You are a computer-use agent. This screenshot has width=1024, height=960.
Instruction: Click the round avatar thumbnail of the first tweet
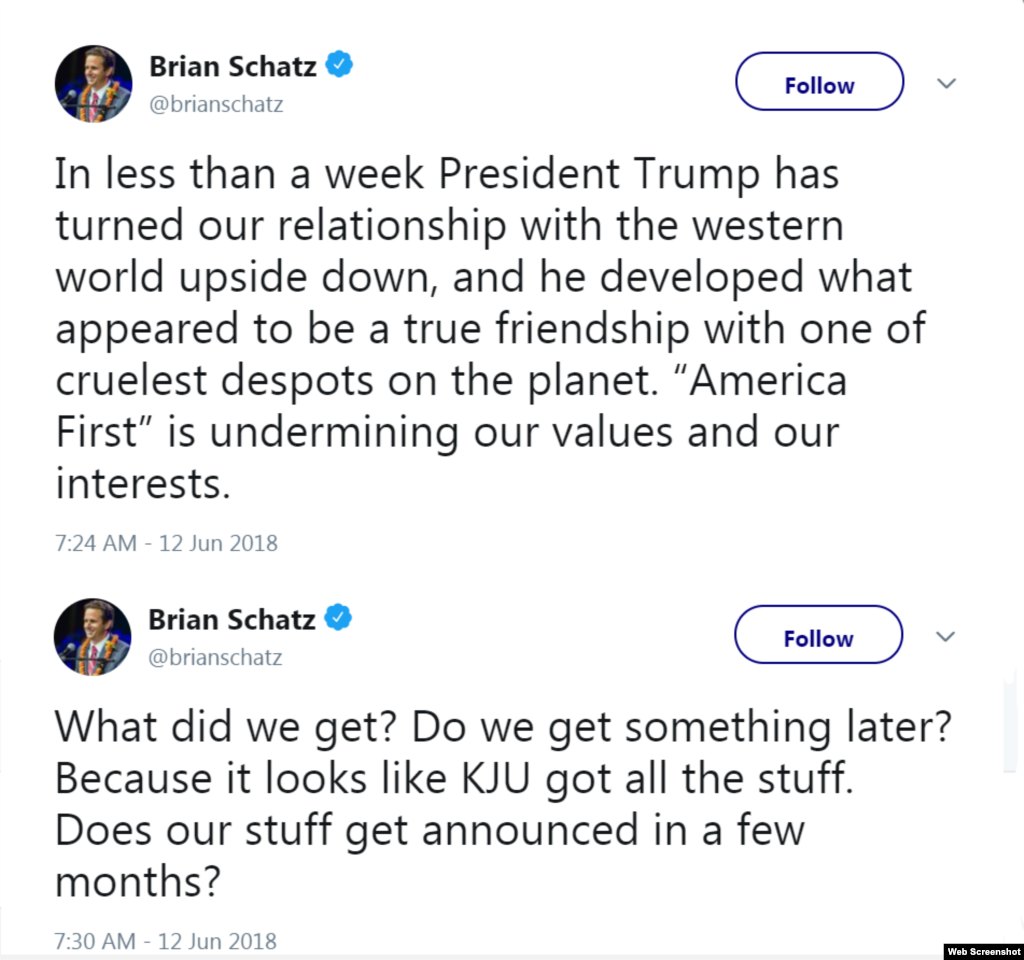tap(93, 83)
